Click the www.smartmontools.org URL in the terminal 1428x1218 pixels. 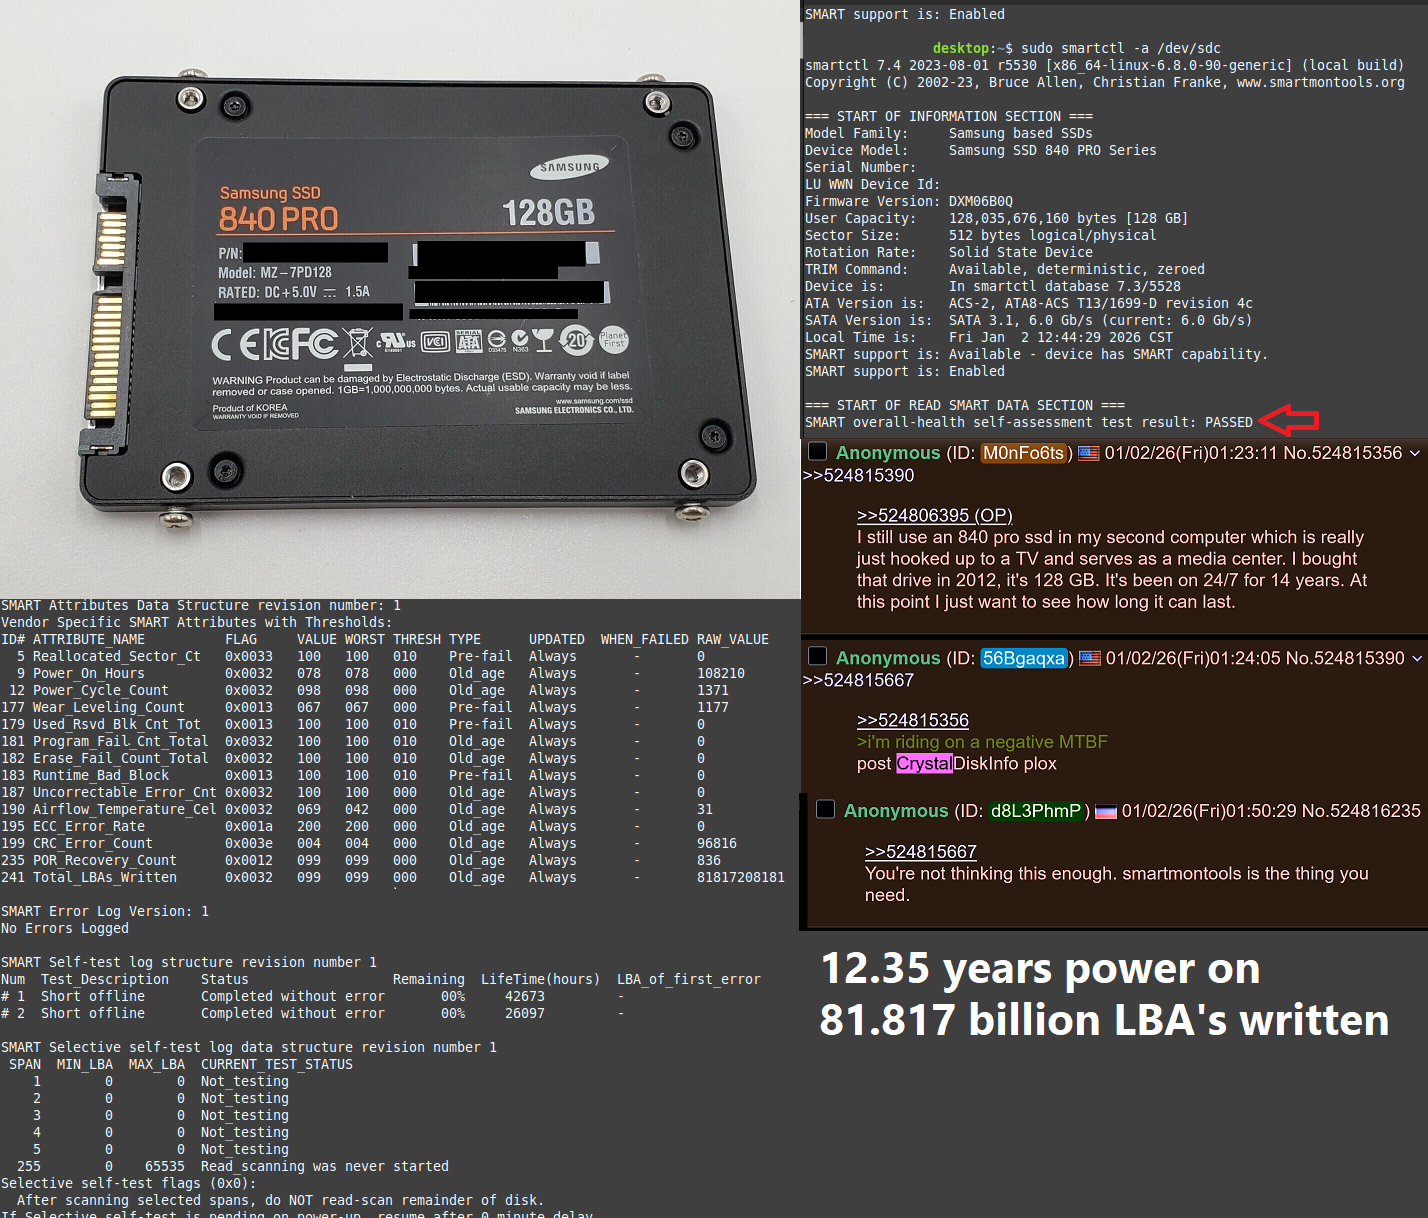point(1321,82)
